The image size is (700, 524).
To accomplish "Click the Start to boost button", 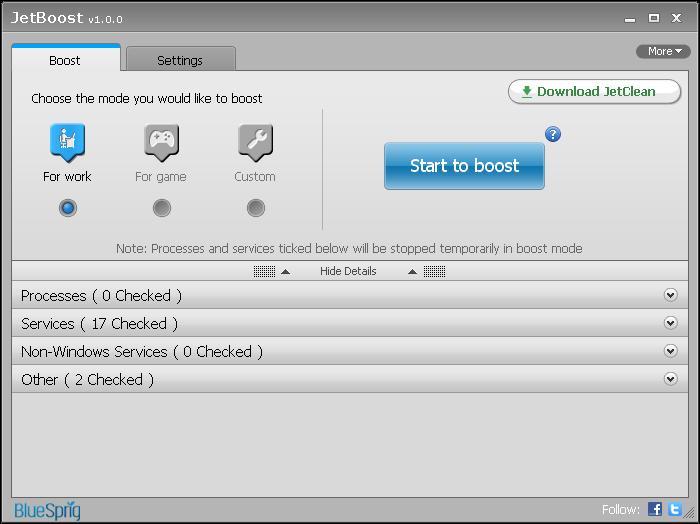I will [x=464, y=166].
